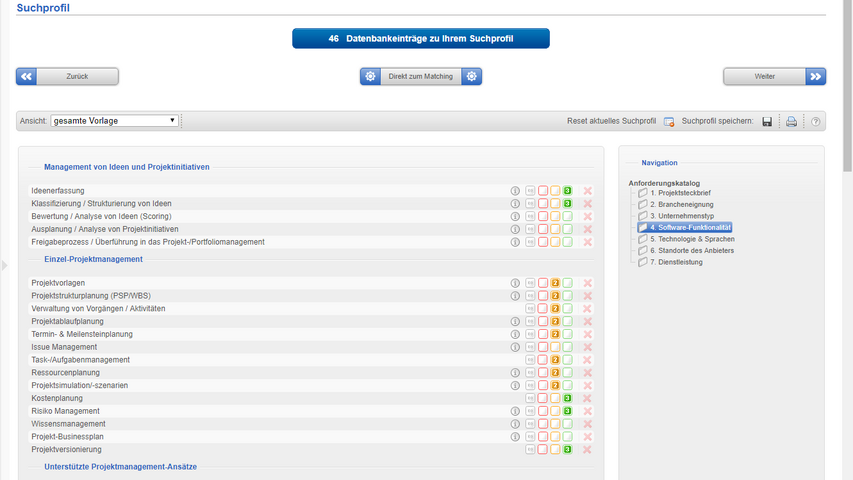853x480 pixels.
Task: Click the save search profile disk icon
Action: tap(767, 121)
